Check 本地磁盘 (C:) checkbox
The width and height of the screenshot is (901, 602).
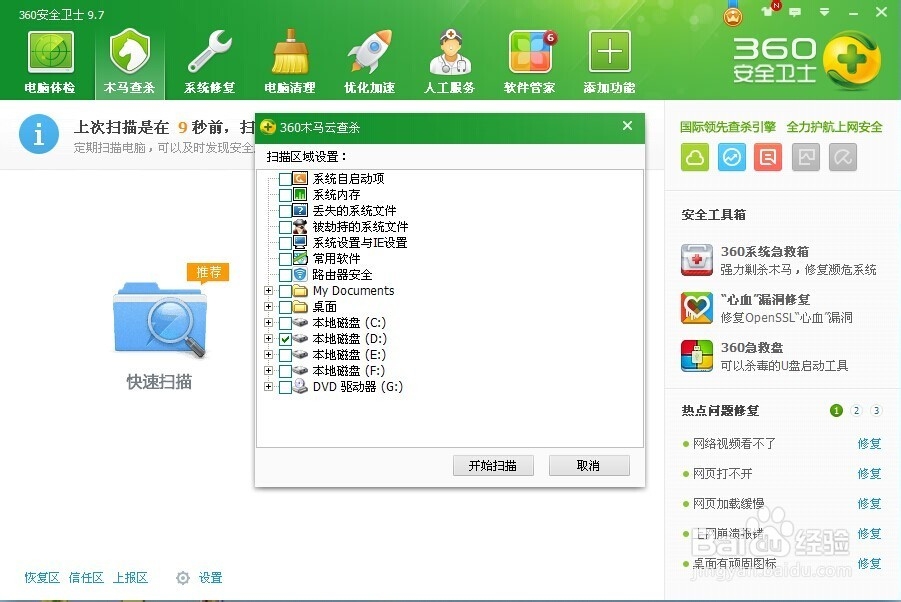285,323
